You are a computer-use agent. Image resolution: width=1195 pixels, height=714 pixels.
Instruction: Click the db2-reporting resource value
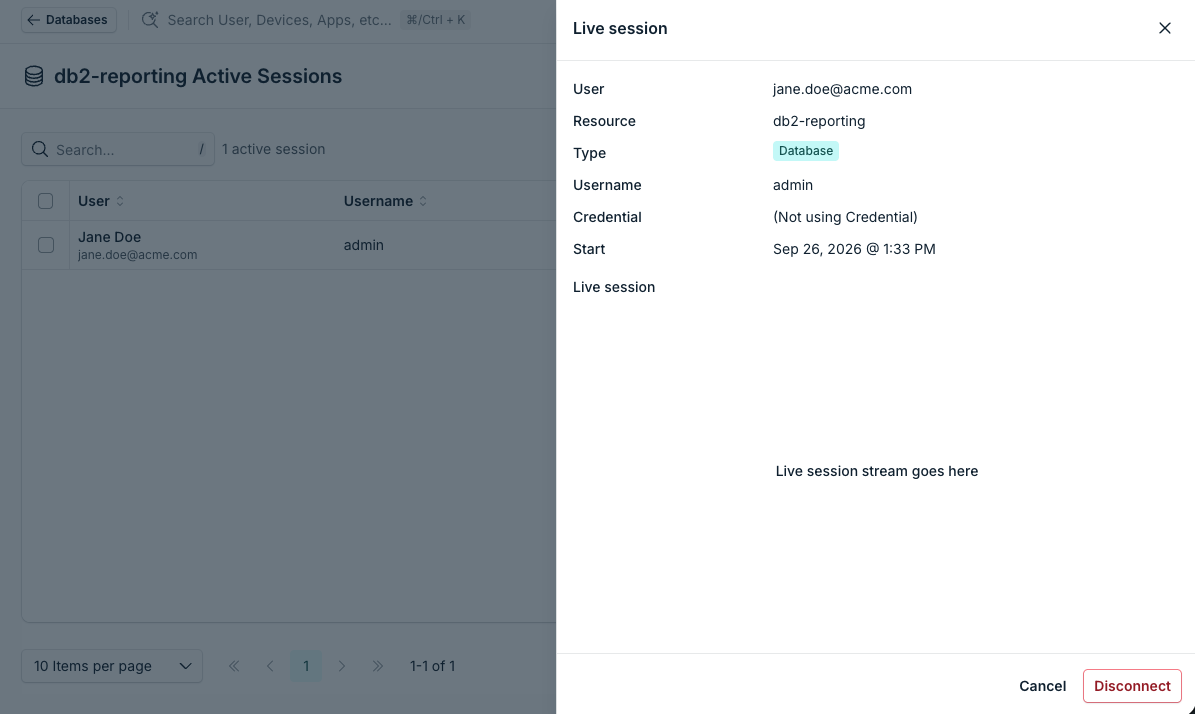coord(819,121)
